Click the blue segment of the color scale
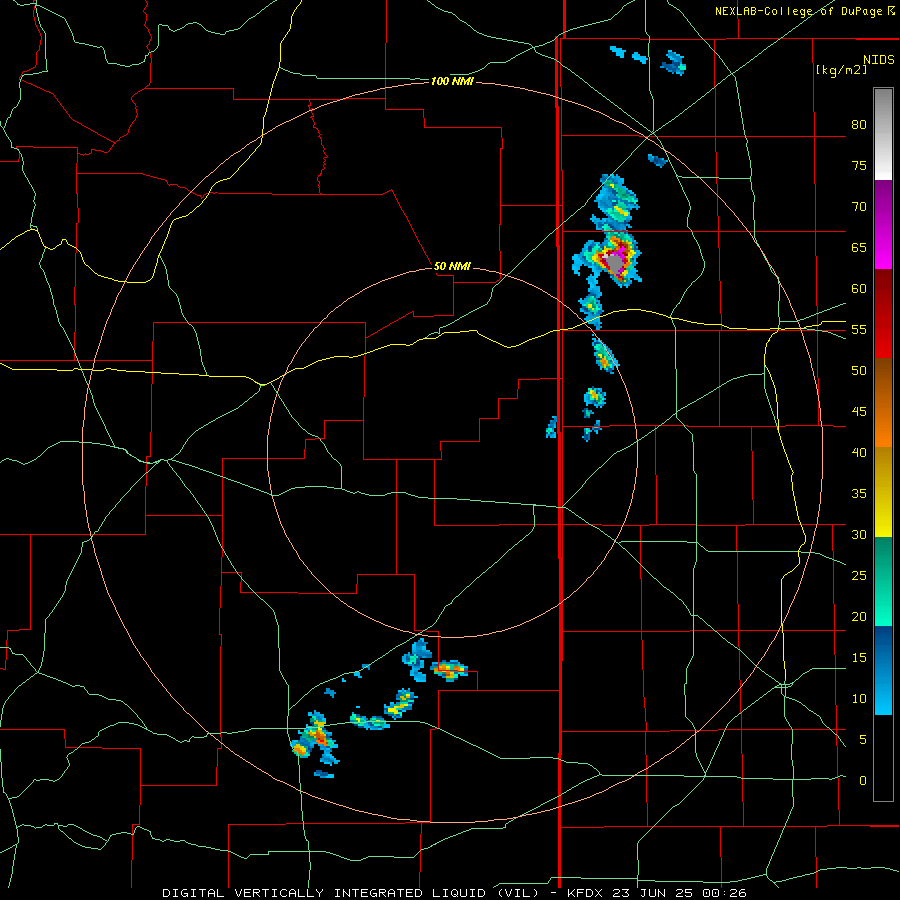 pyautogui.click(x=883, y=670)
